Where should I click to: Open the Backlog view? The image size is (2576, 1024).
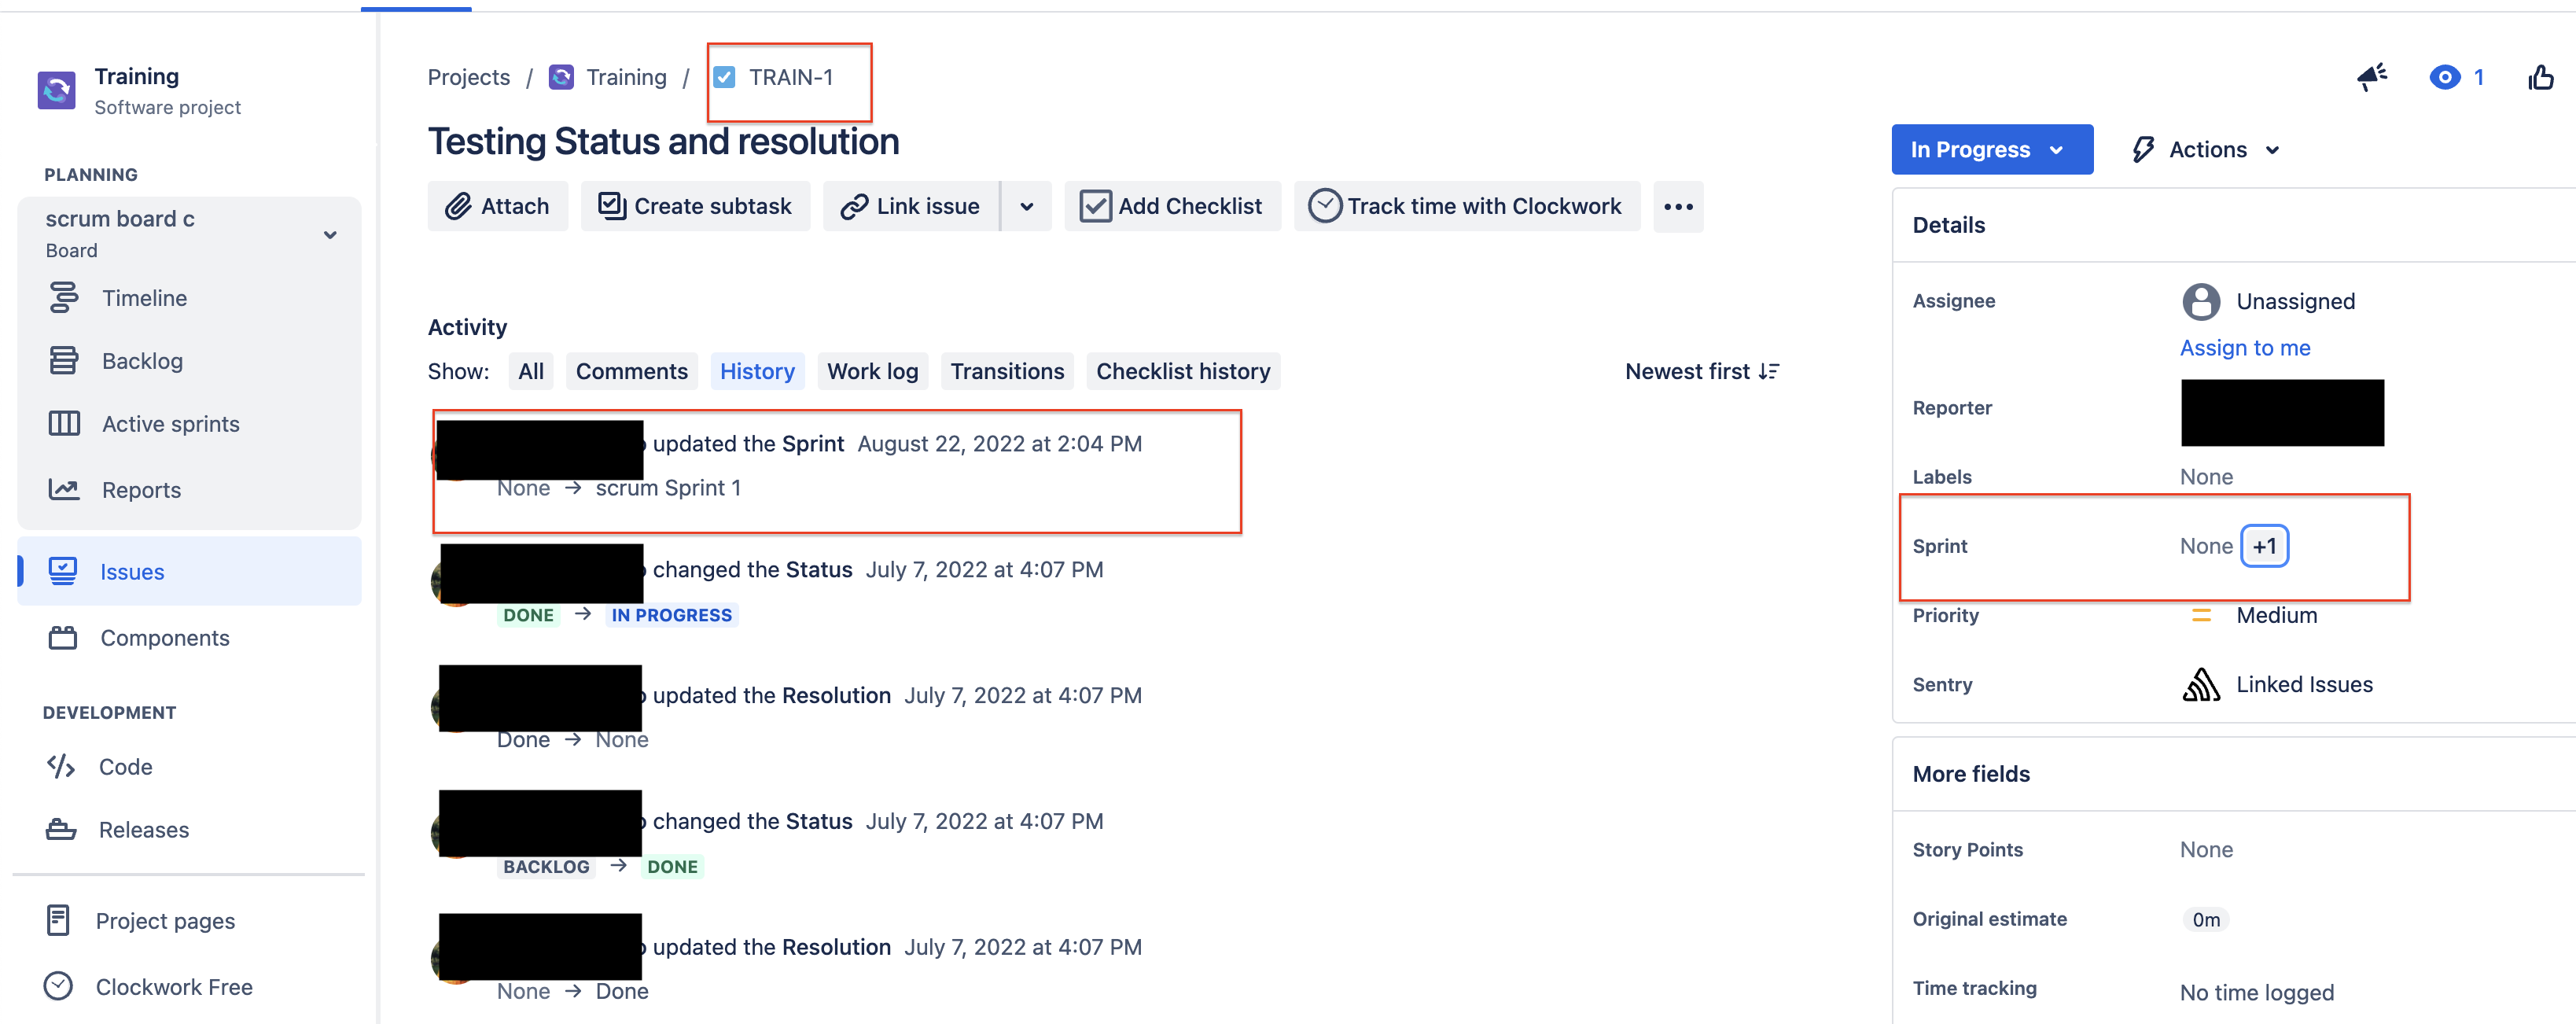pos(142,361)
